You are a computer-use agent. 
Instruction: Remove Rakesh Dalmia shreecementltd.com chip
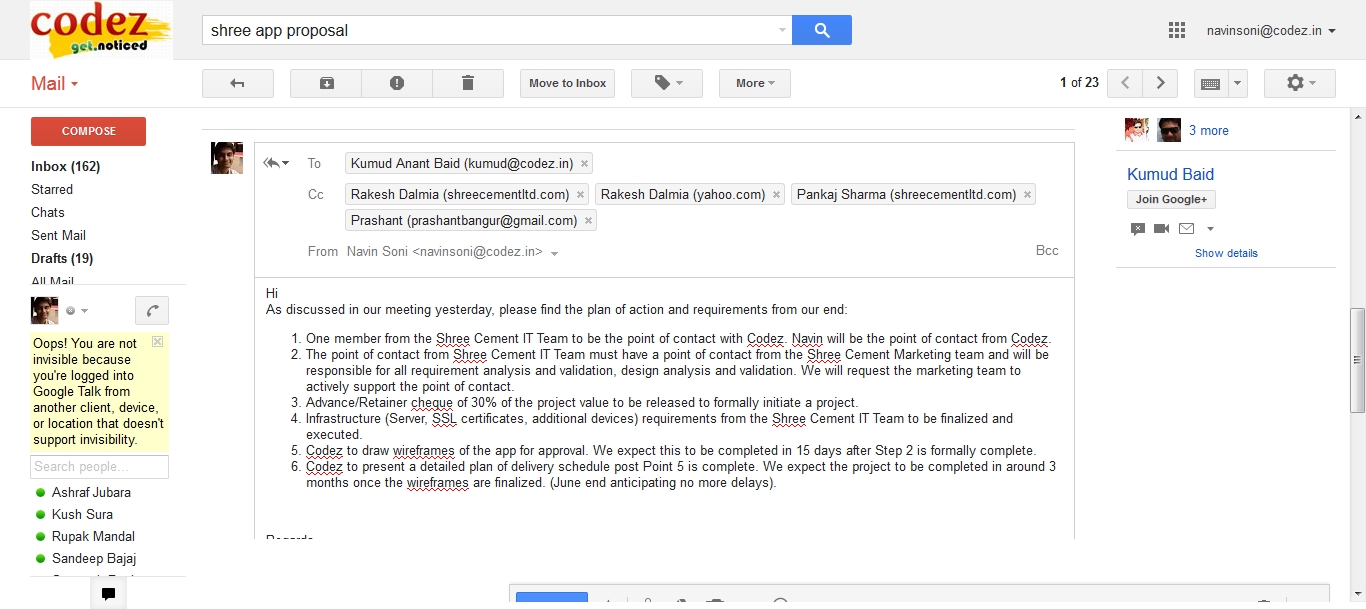581,195
